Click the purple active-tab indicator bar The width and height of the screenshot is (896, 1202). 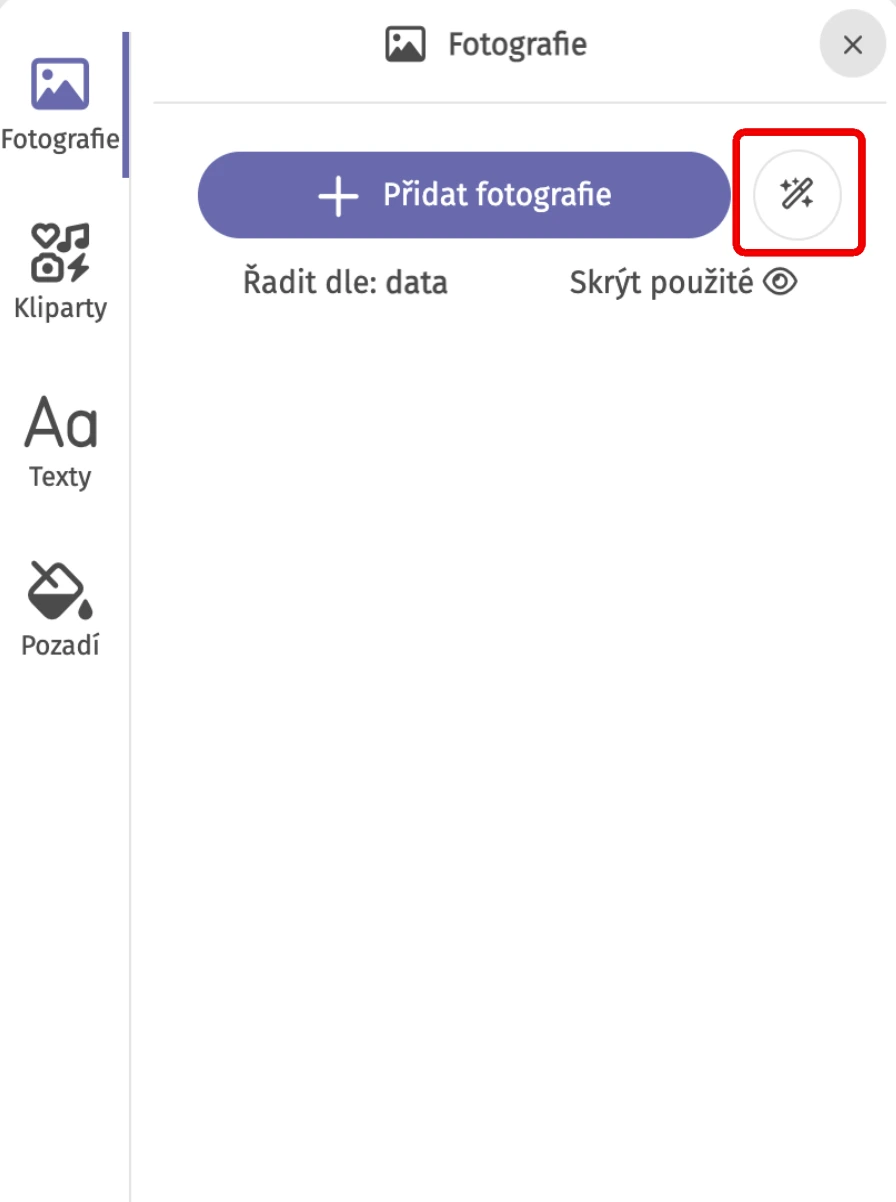coord(126,105)
